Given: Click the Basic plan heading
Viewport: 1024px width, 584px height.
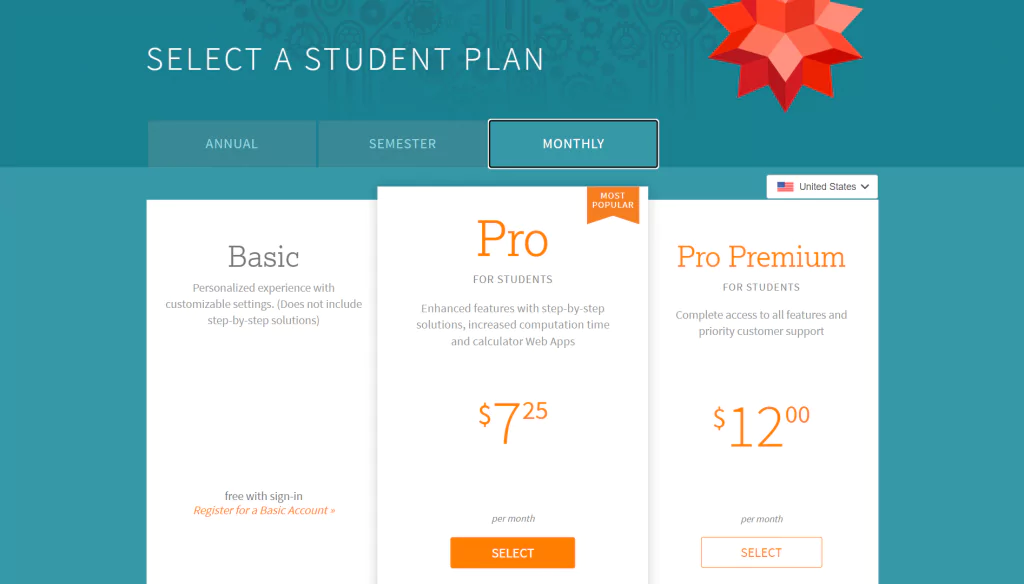Looking at the screenshot, I should [263, 257].
